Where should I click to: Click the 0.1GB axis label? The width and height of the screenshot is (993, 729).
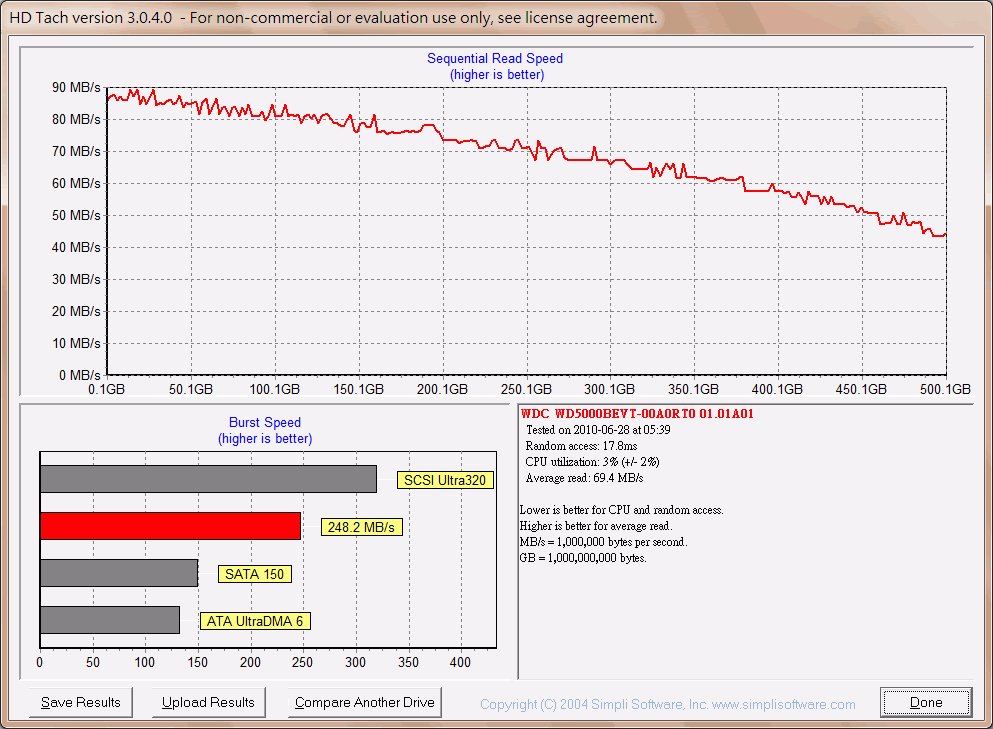point(106,390)
